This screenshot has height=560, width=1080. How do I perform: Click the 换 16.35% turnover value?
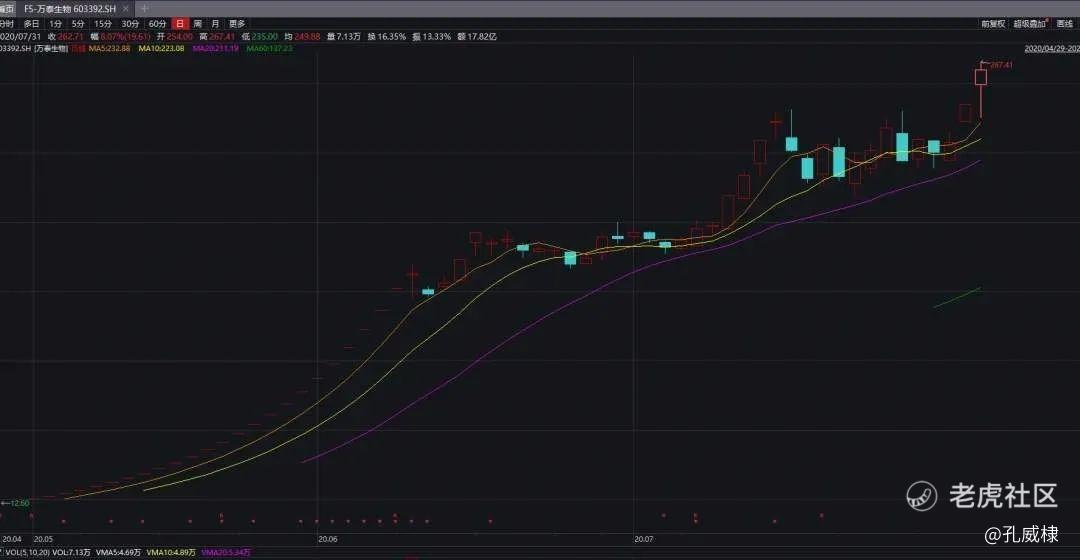pos(386,37)
